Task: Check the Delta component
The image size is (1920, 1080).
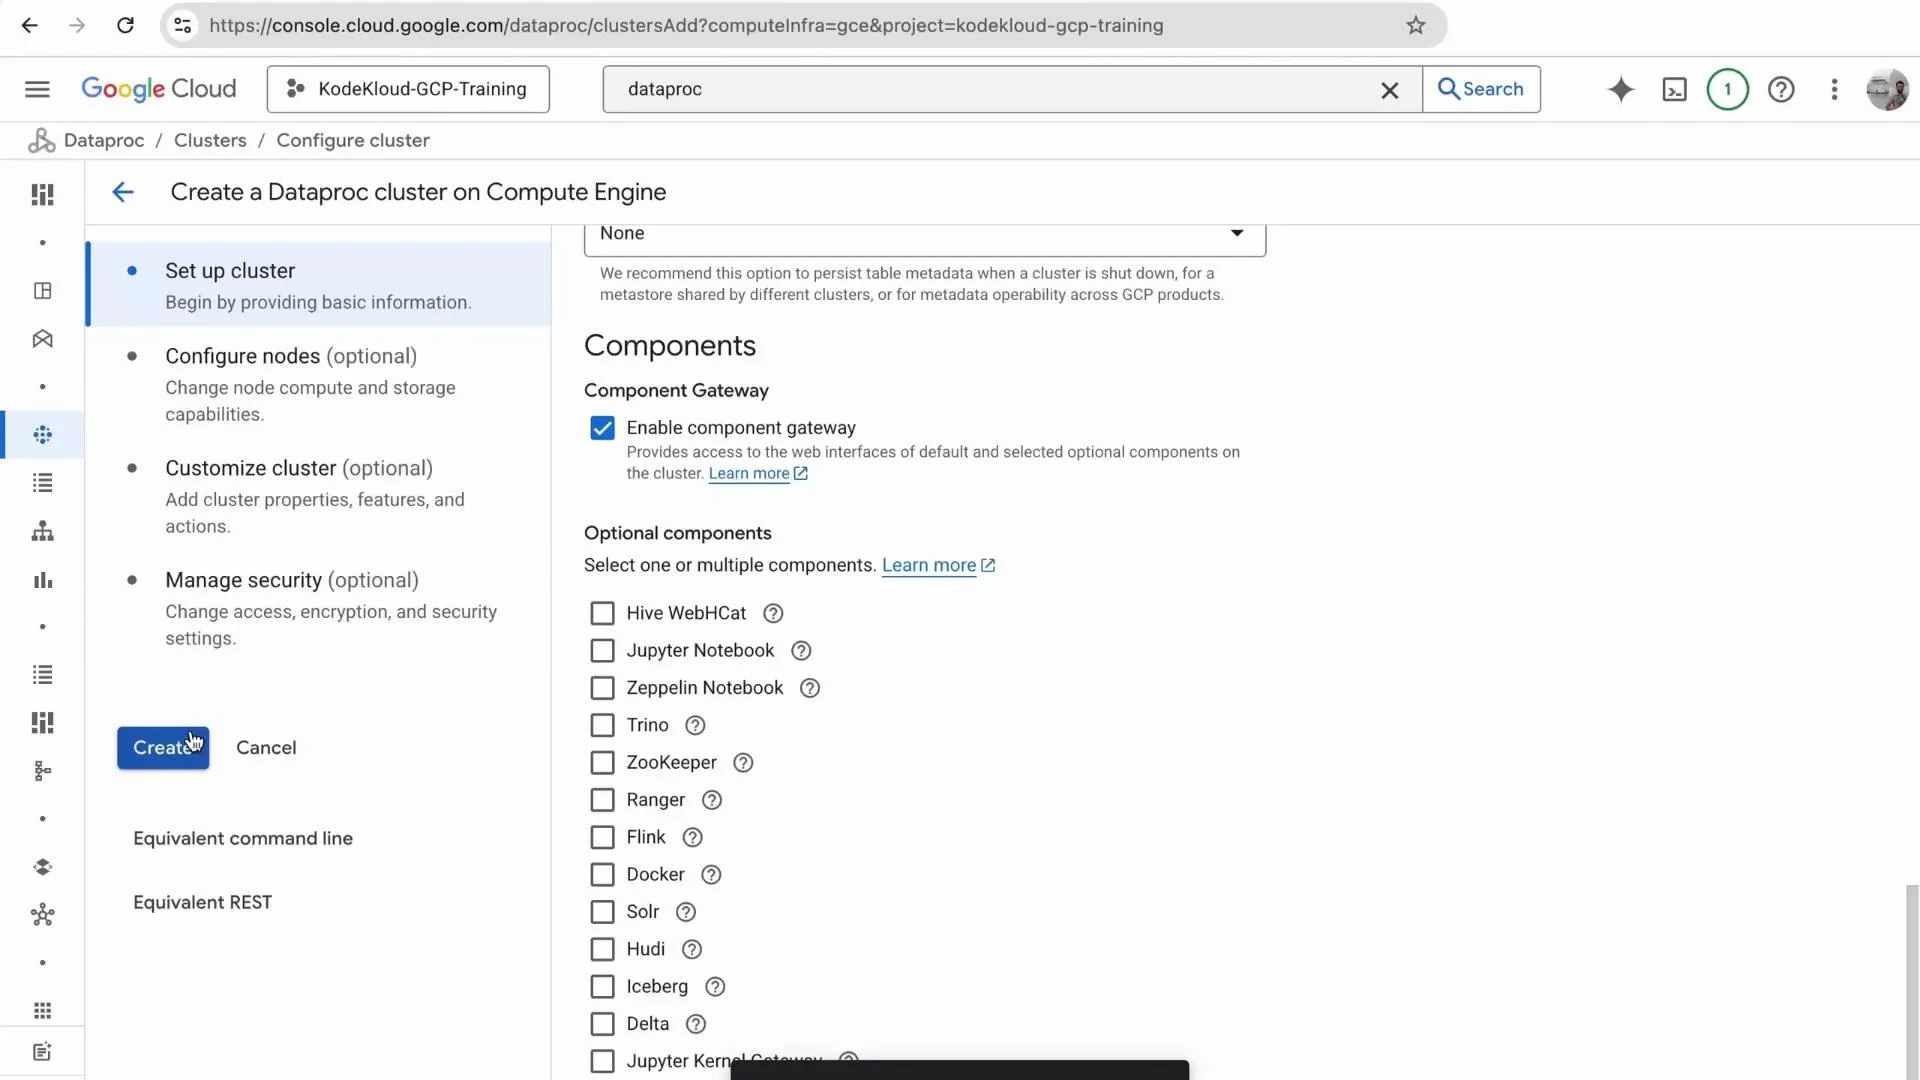Action: (602, 1024)
